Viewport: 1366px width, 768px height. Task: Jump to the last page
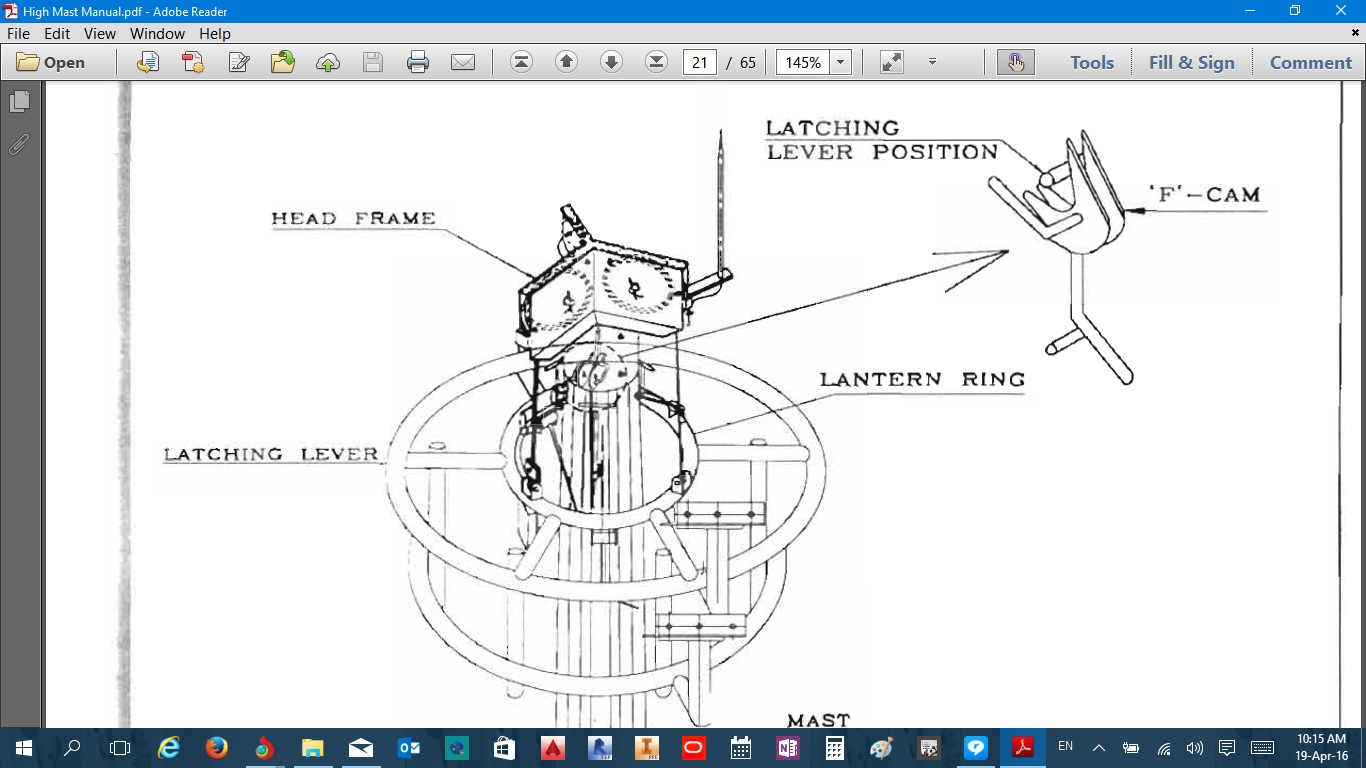(x=656, y=62)
